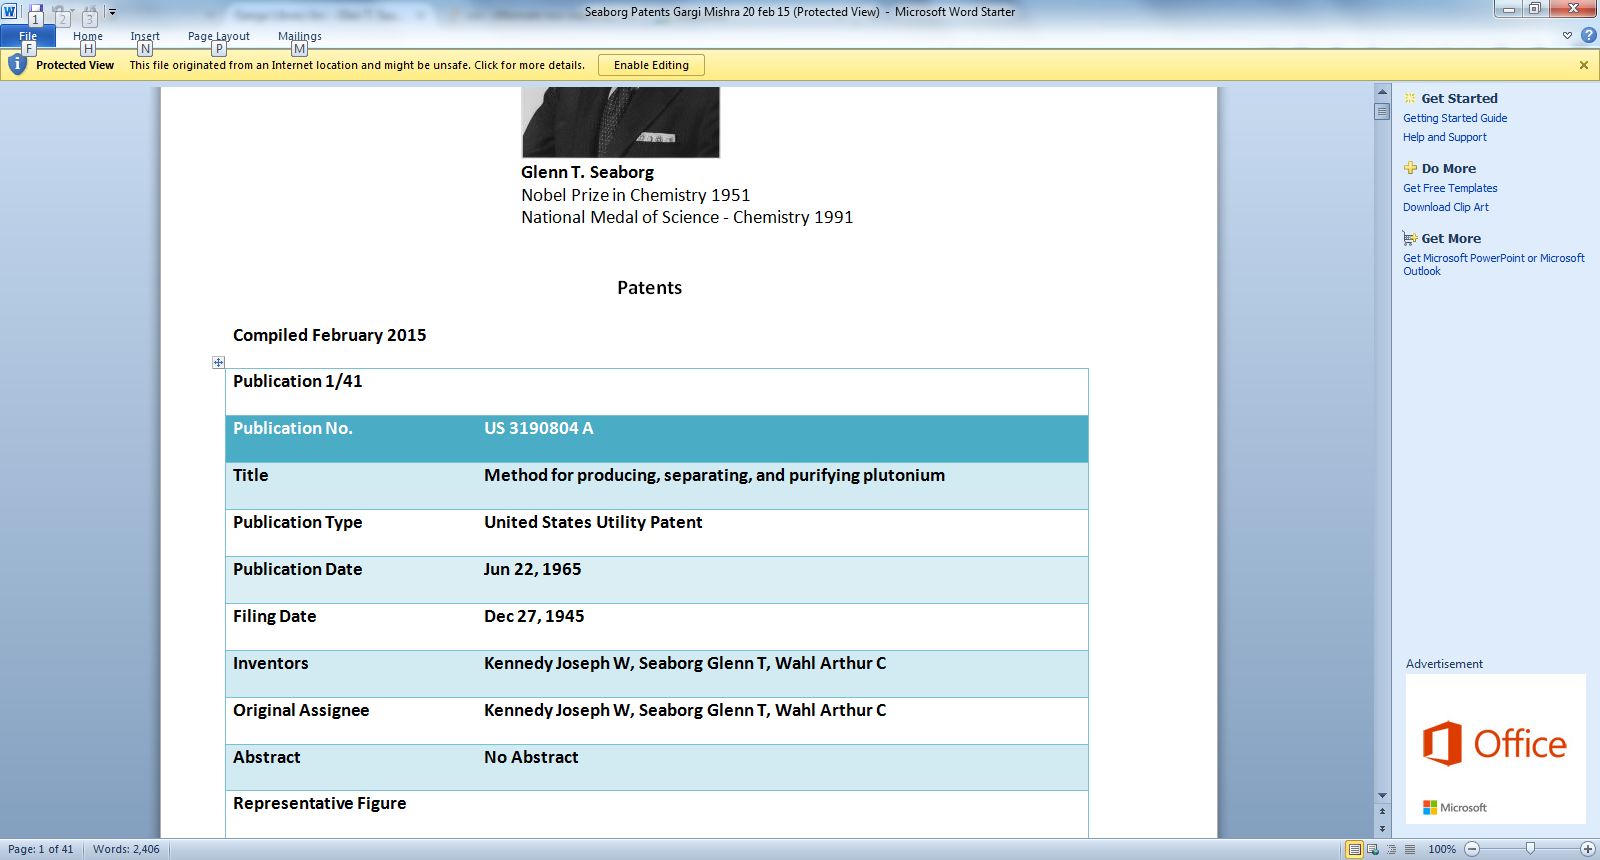1600x860 pixels.
Task: Open Word Help question mark icon
Action: click(x=1588, y=35)
